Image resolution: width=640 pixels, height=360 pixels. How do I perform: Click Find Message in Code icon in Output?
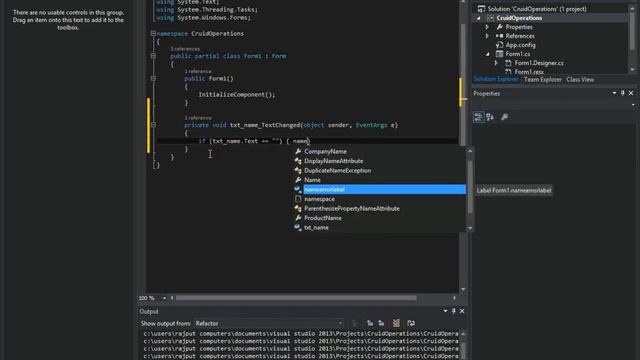[356, 323]
